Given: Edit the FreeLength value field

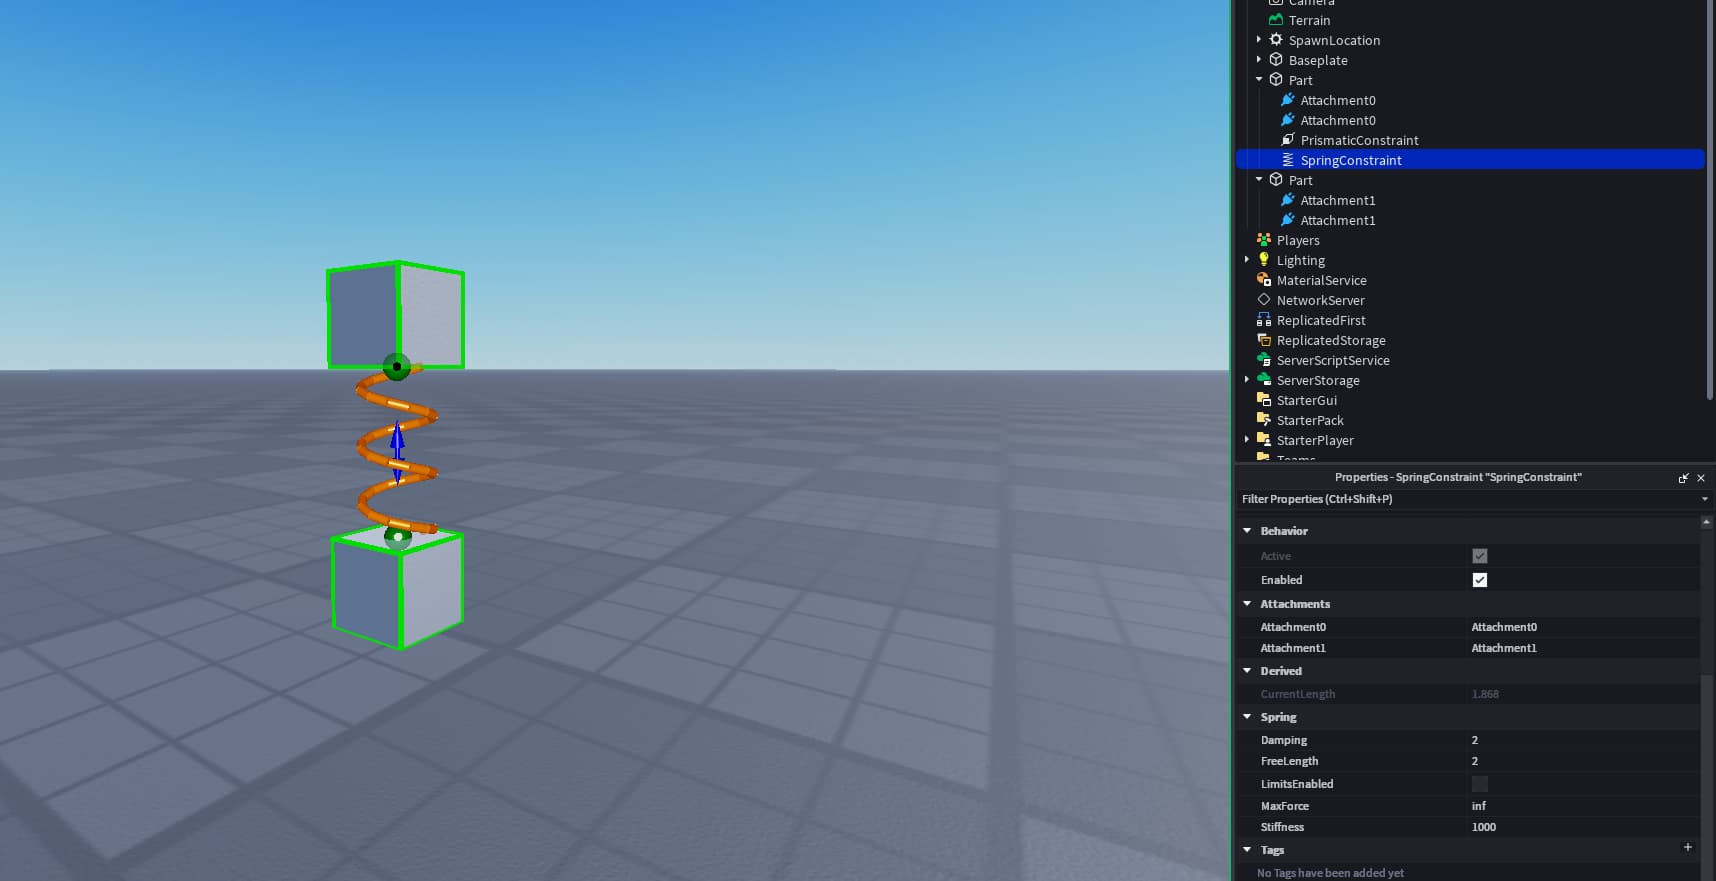Looking at the screenshot, I should point(1582,761).
